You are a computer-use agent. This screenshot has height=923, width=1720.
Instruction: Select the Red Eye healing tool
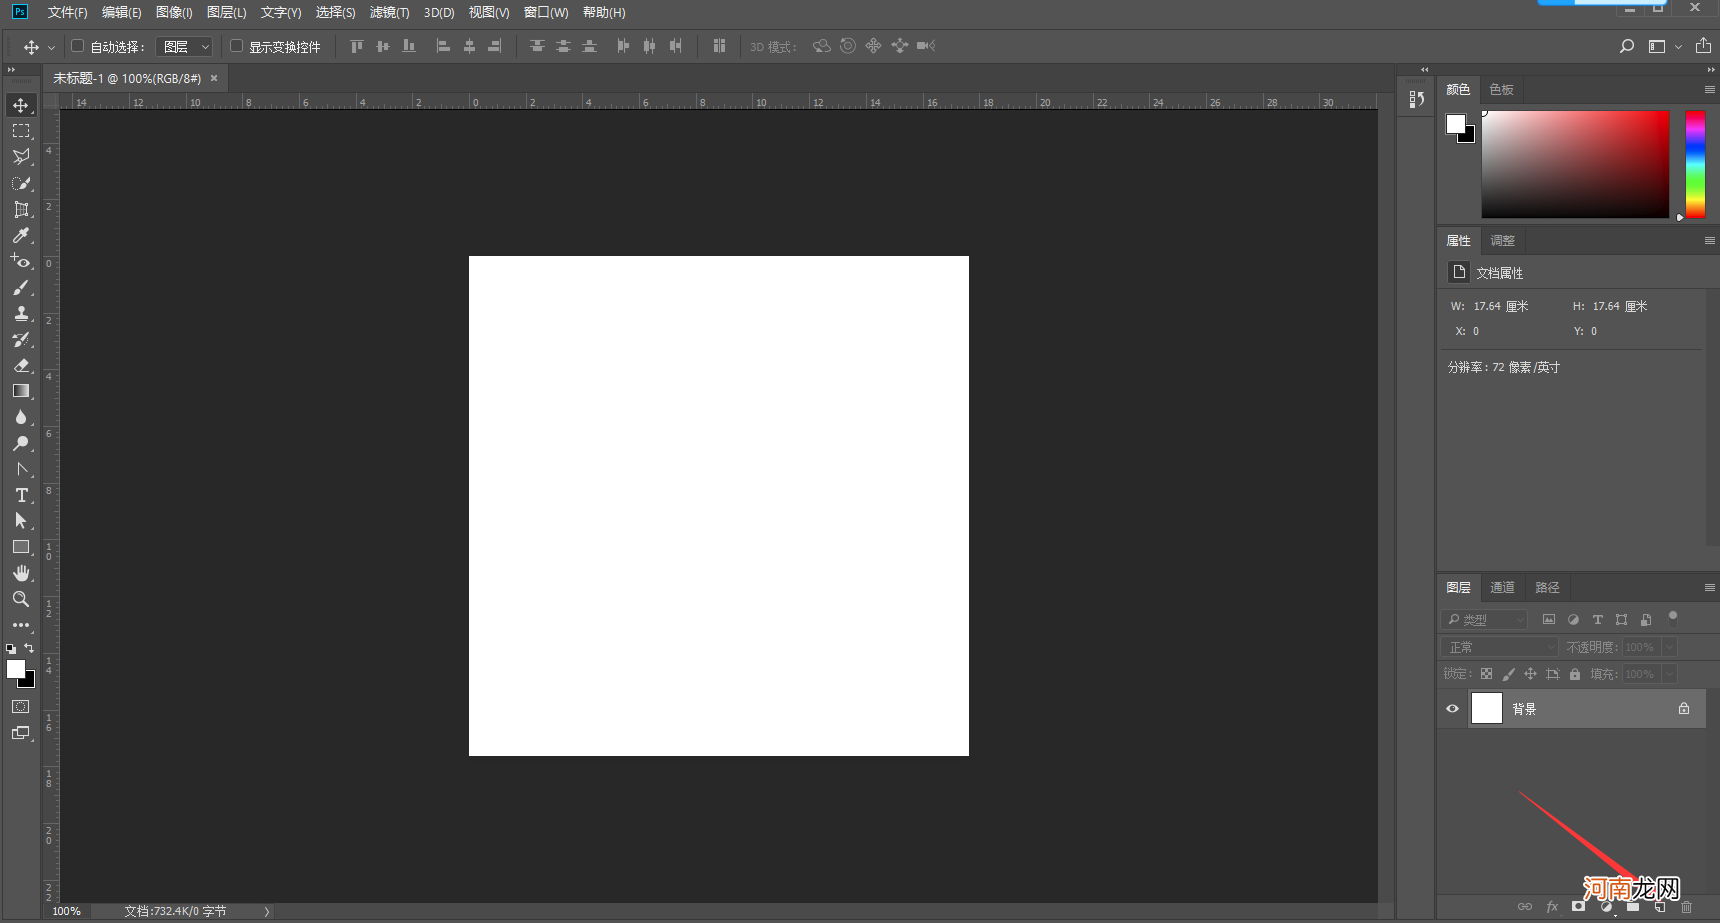tap(21, 261)
